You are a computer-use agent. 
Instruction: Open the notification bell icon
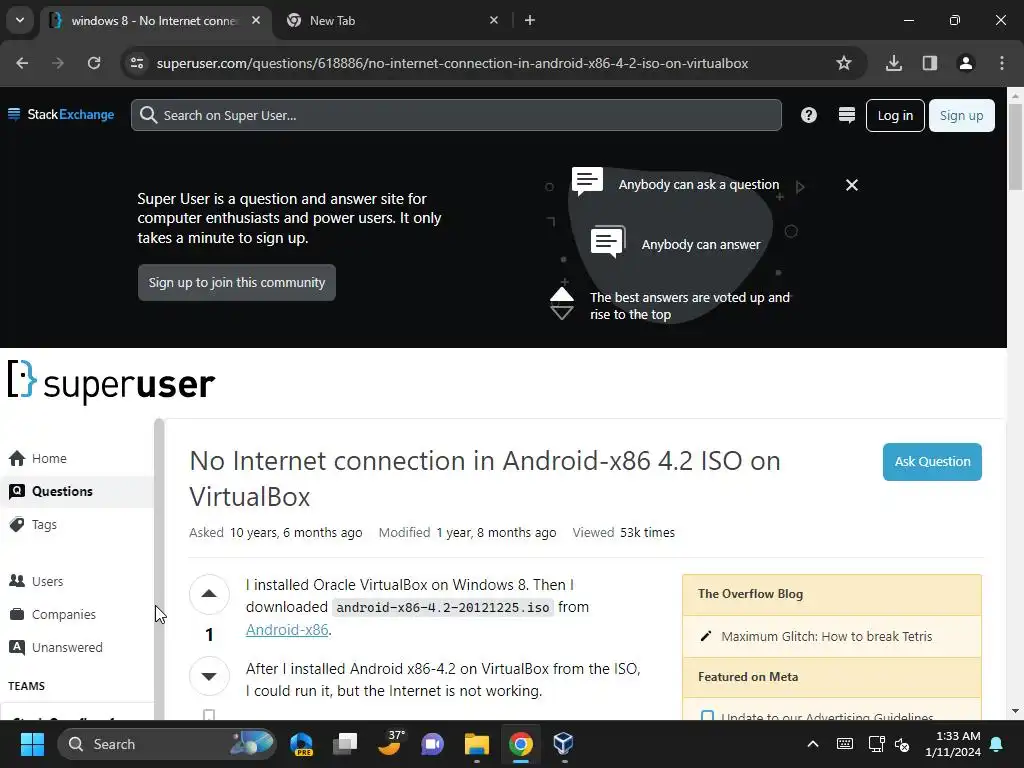[997, 744]
